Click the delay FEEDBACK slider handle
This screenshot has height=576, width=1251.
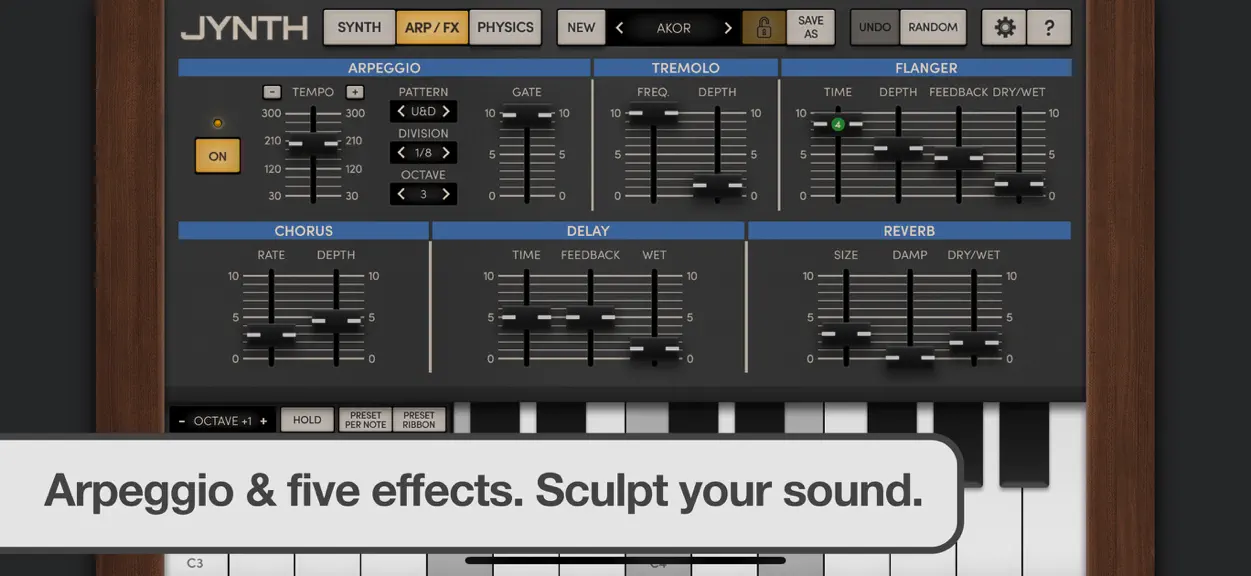point(590,318)
